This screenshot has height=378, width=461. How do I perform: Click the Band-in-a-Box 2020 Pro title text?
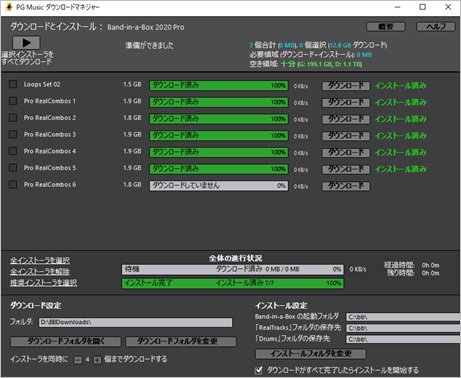(x=146, y=27)
